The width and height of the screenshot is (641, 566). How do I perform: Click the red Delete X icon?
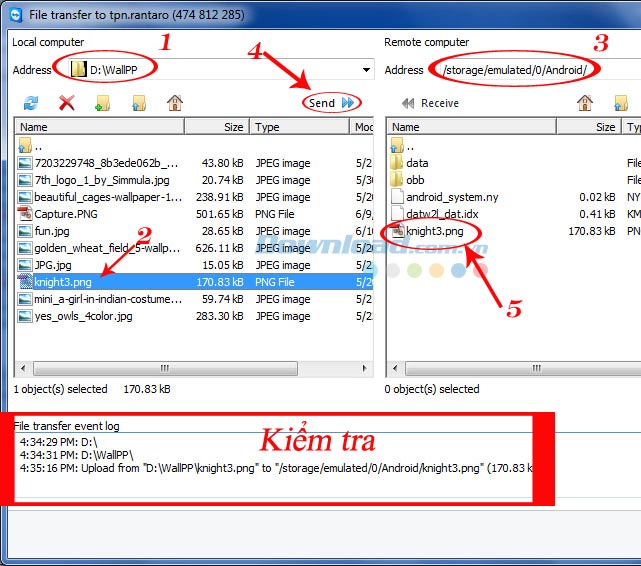tap(67, 103)
